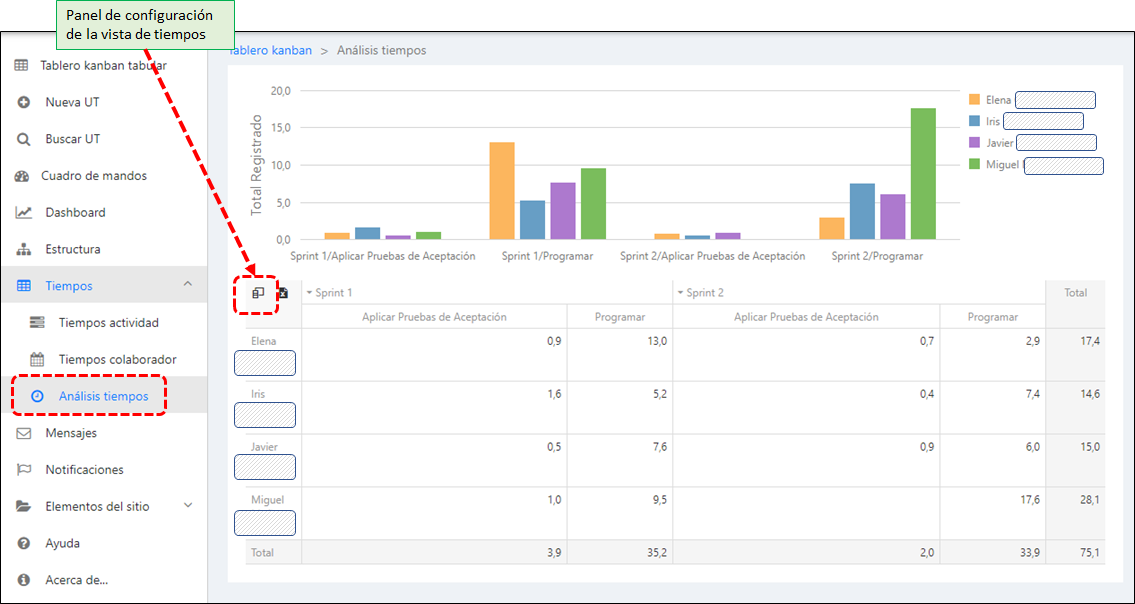Collapse the Sprint 2 column group

pyautogui.click(x=681, y=293)
